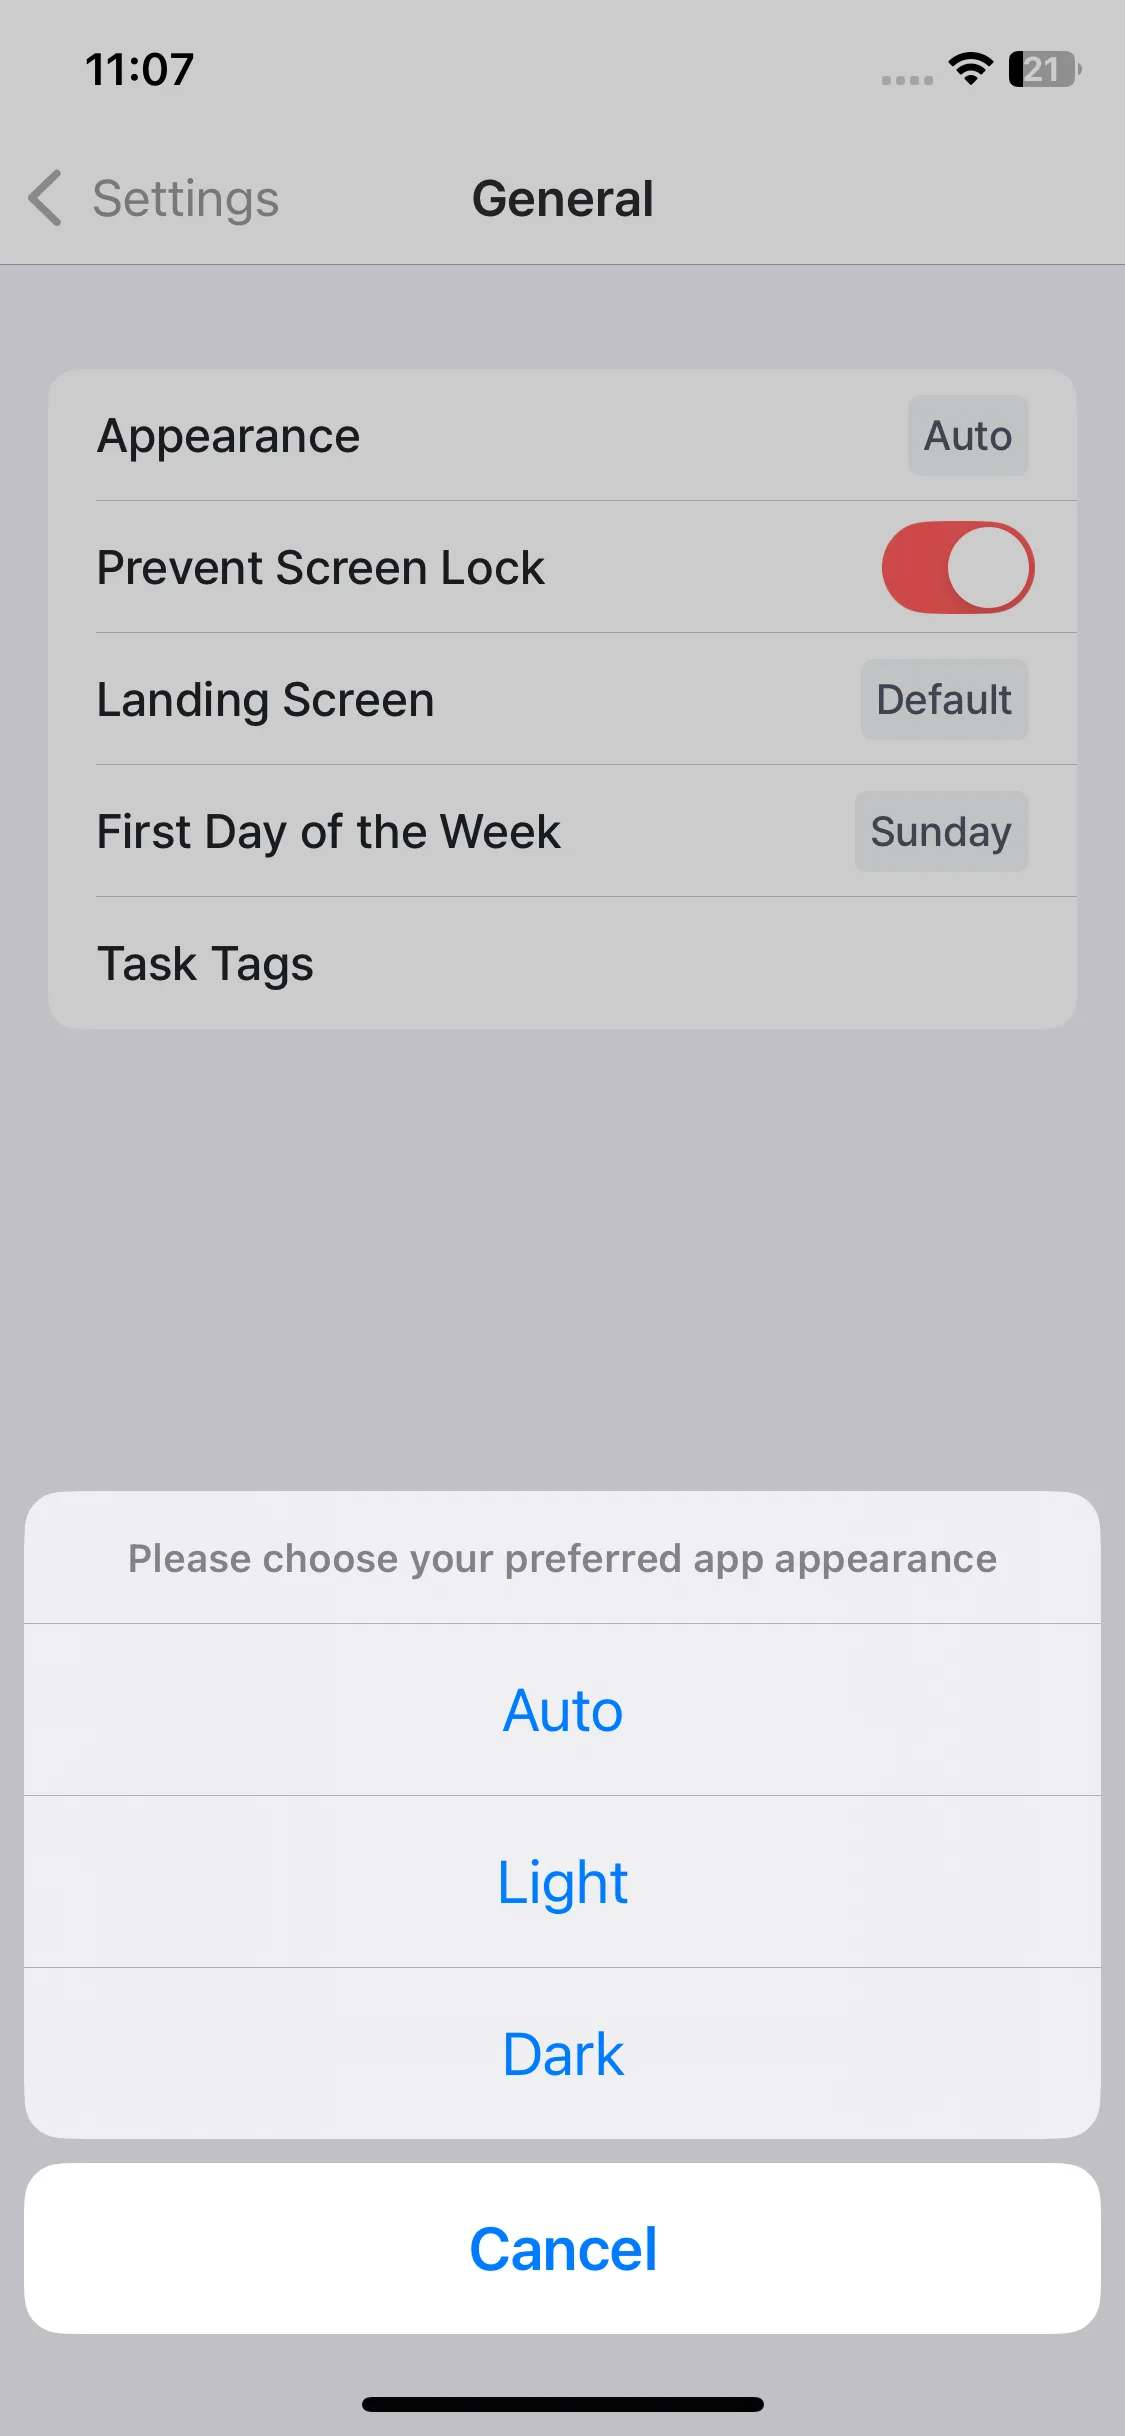This screenshot has width=1125, height=2436.
Task: Open First Day of the Week dropdown
Action: point(940,832)
